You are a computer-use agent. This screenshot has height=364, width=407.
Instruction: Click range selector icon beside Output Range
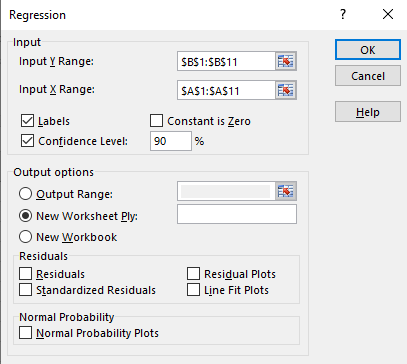286,191
